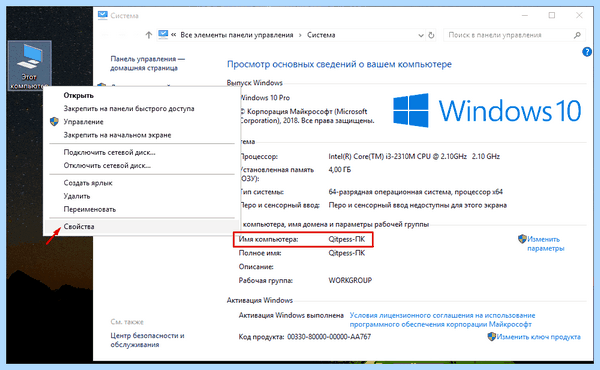The image size is (600, 370).
Task: Click 'Система' breadcrumb segment
Action: (321, 35)
